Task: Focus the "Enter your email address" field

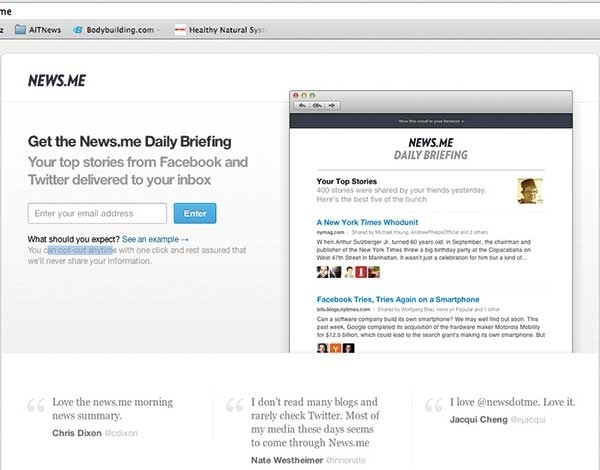Action: pos(97,213)
